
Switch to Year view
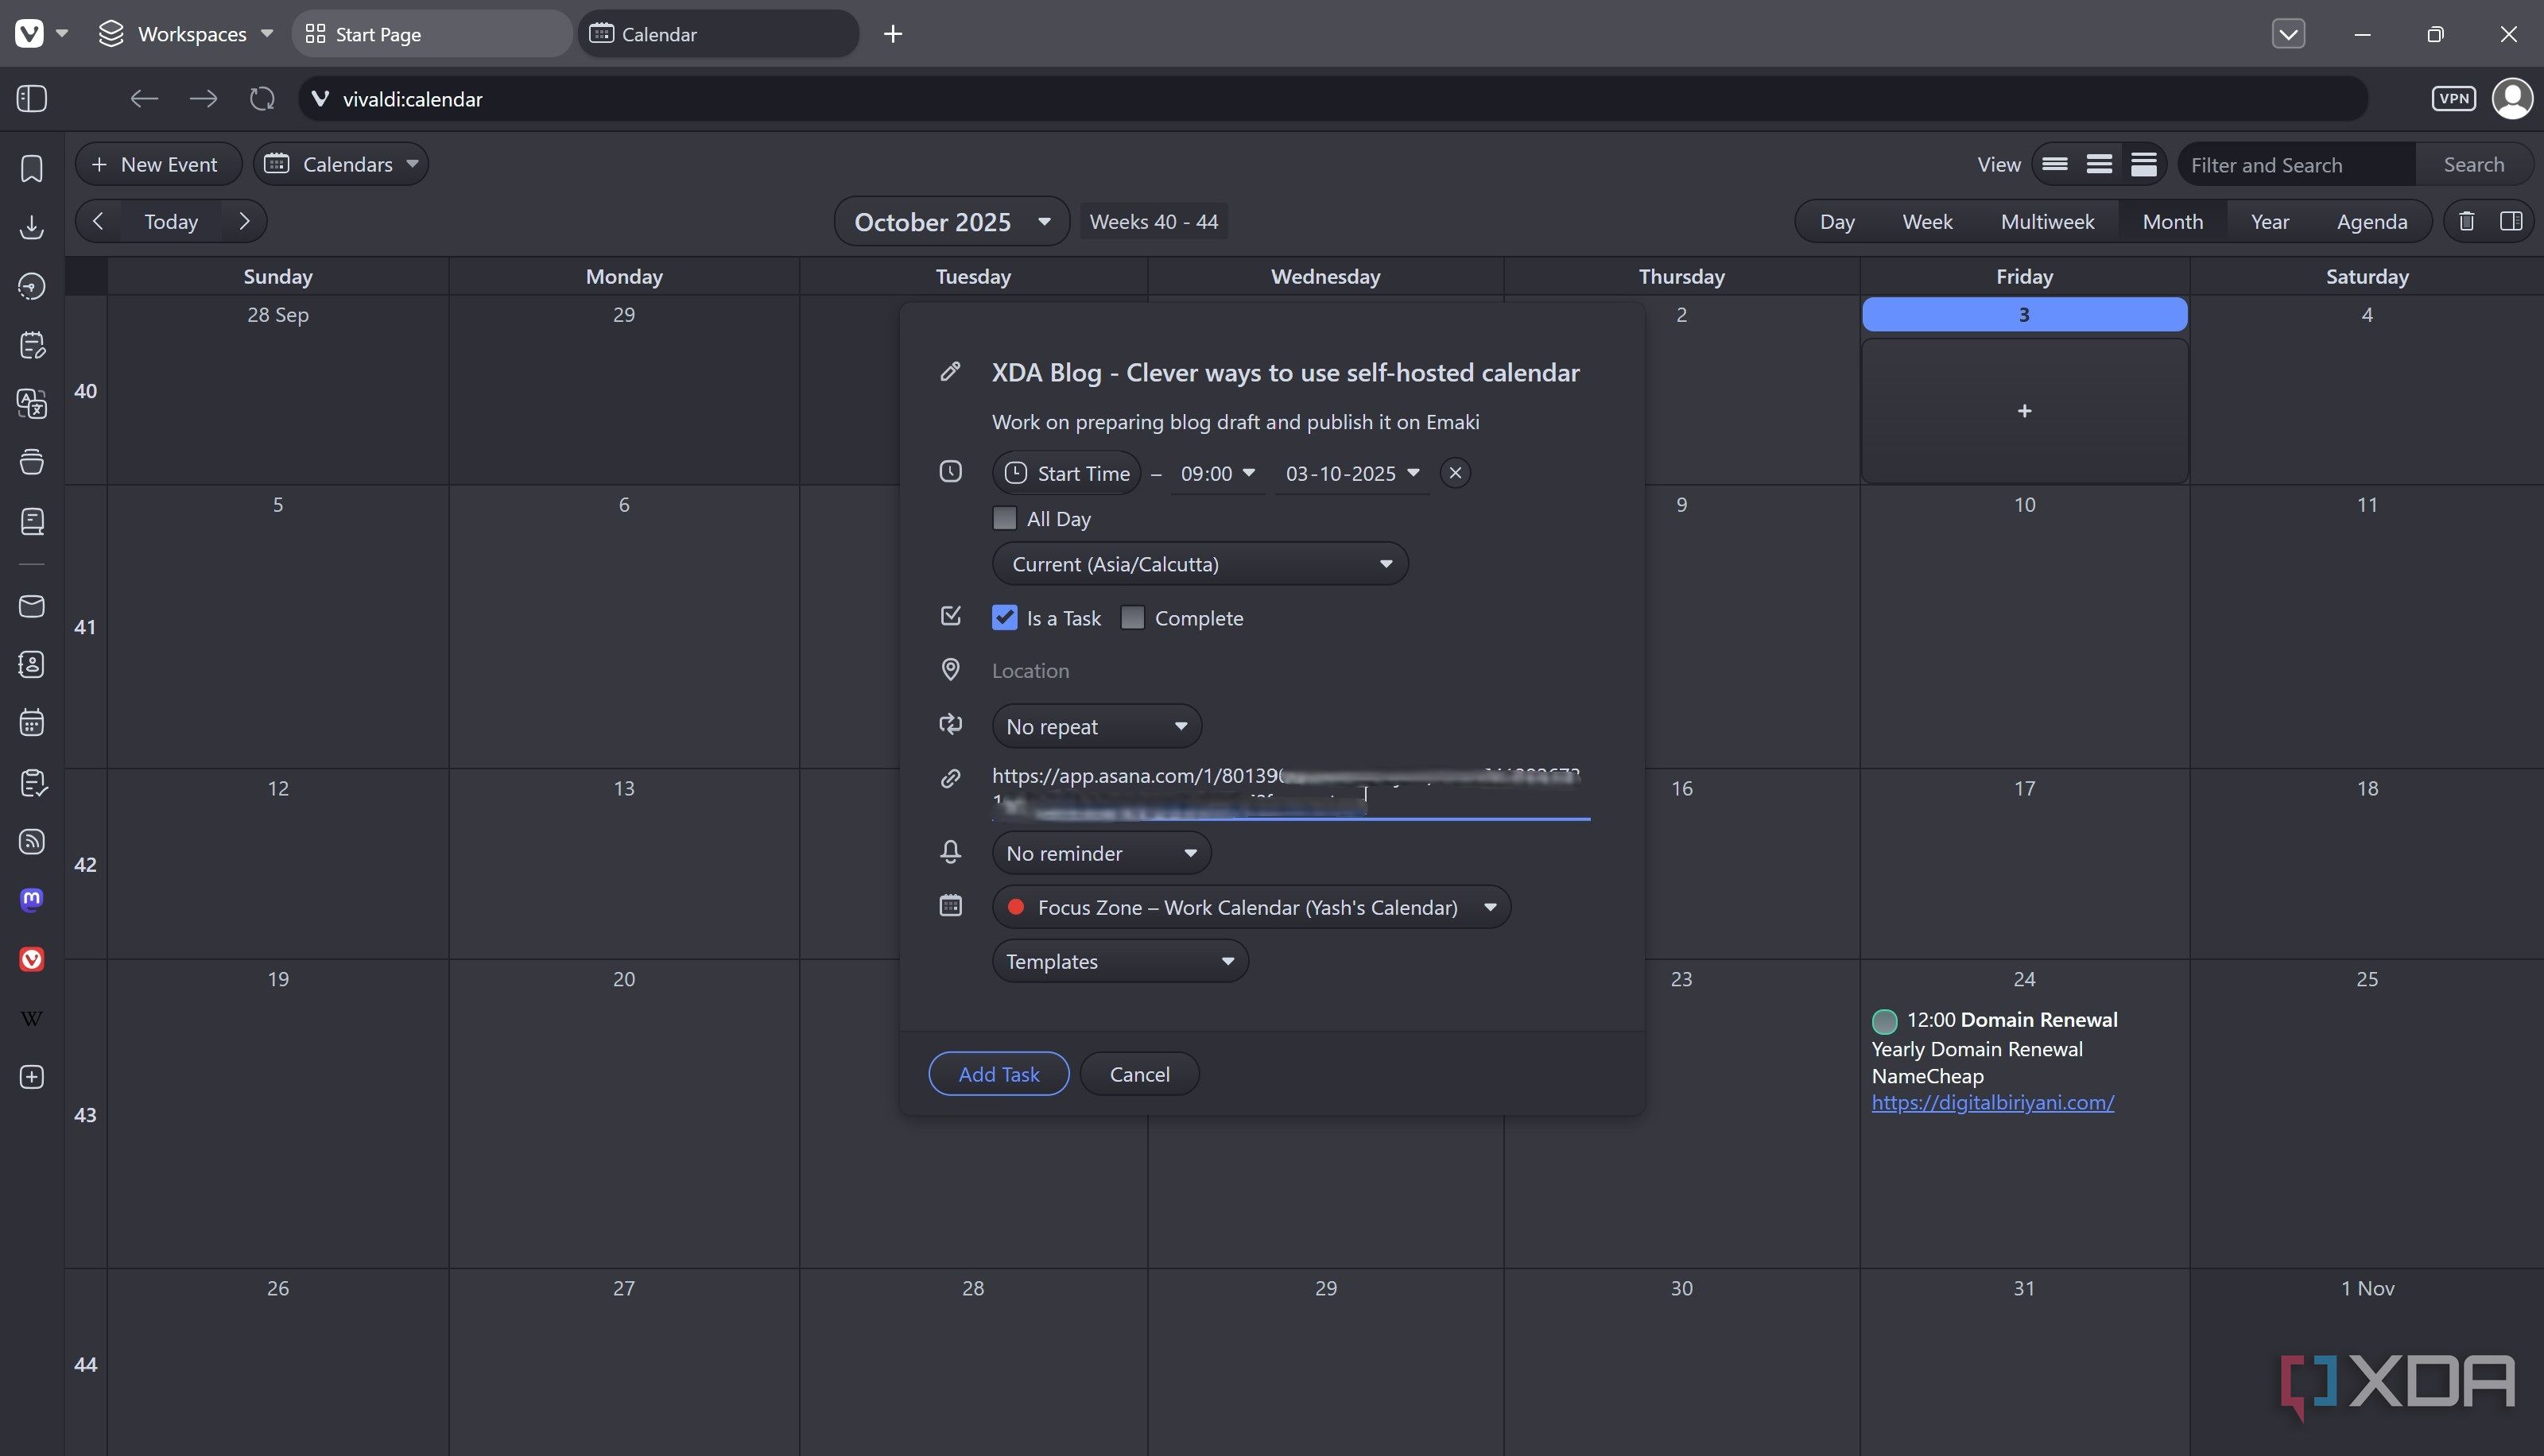pos(2270,221)
